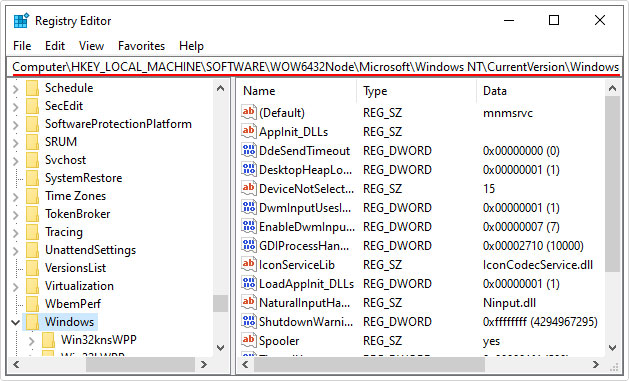
Task: Click the SecEdit folder icon
Action: (32, 106)
